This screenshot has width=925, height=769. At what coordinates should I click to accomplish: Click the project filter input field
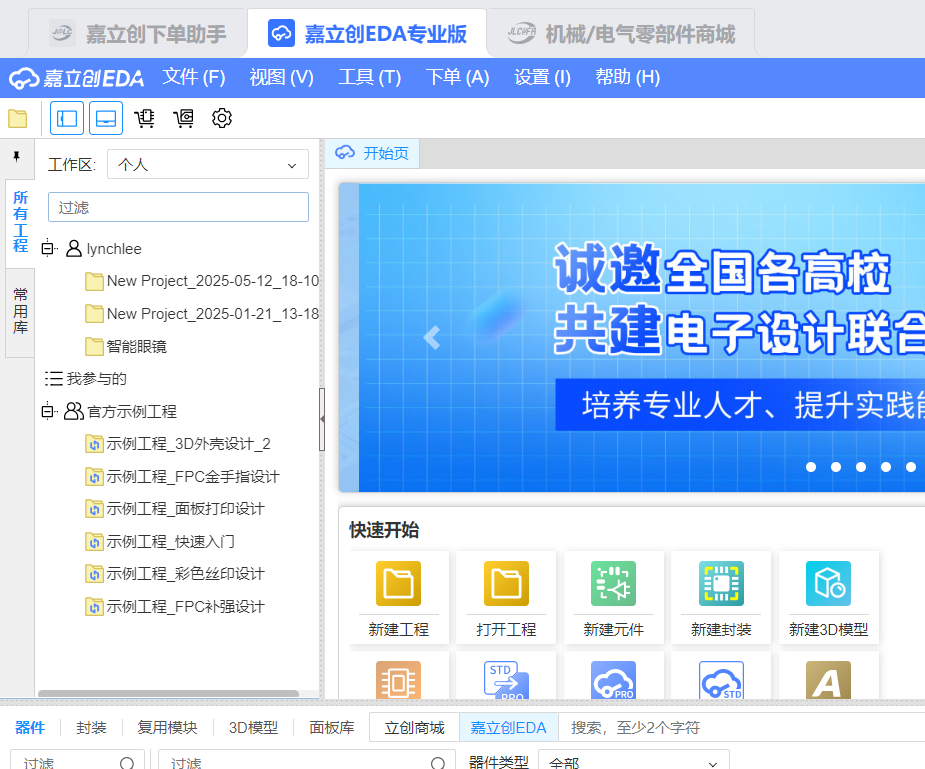pos(178,207)
